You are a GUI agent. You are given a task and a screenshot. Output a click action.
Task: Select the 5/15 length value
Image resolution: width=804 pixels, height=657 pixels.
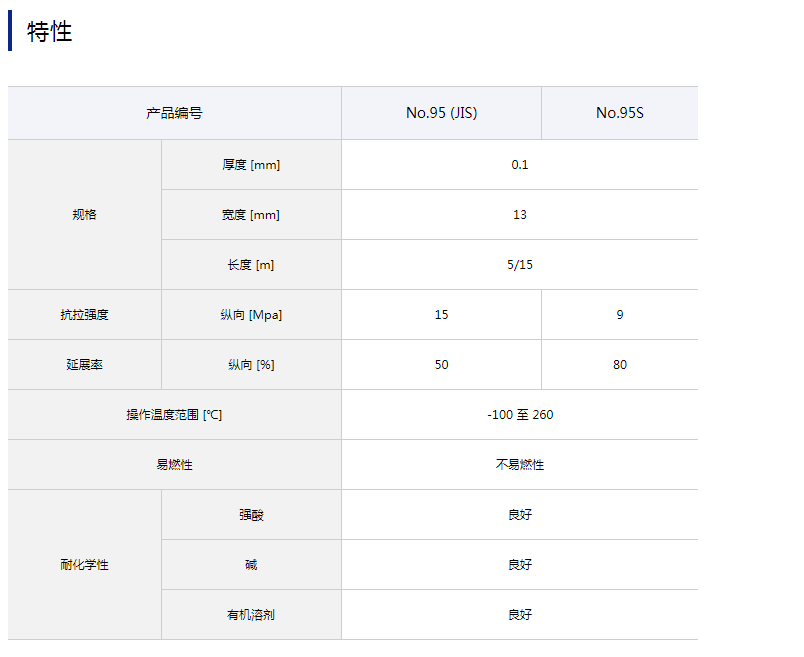coord(519,265)
